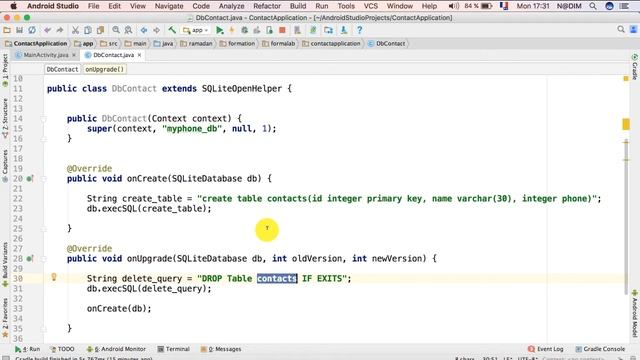Navigate Forward with the right arrow icon
Viewport: 640px width, 360px height.
pos(156,30)
